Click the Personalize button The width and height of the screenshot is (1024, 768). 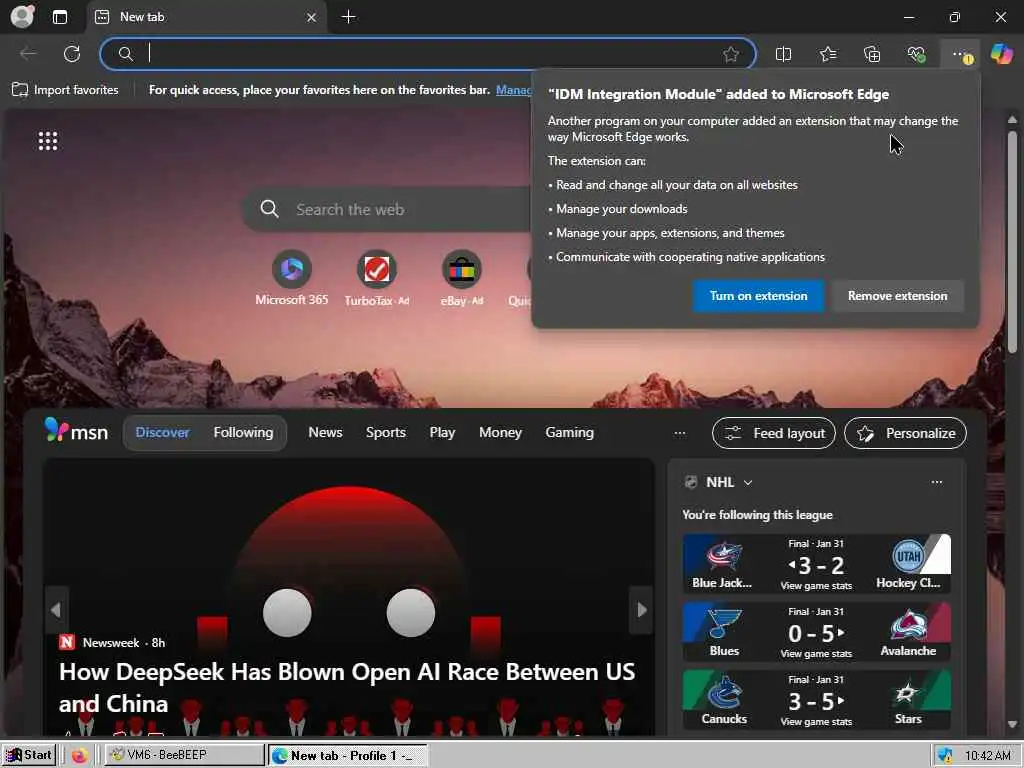pos(905,433)
